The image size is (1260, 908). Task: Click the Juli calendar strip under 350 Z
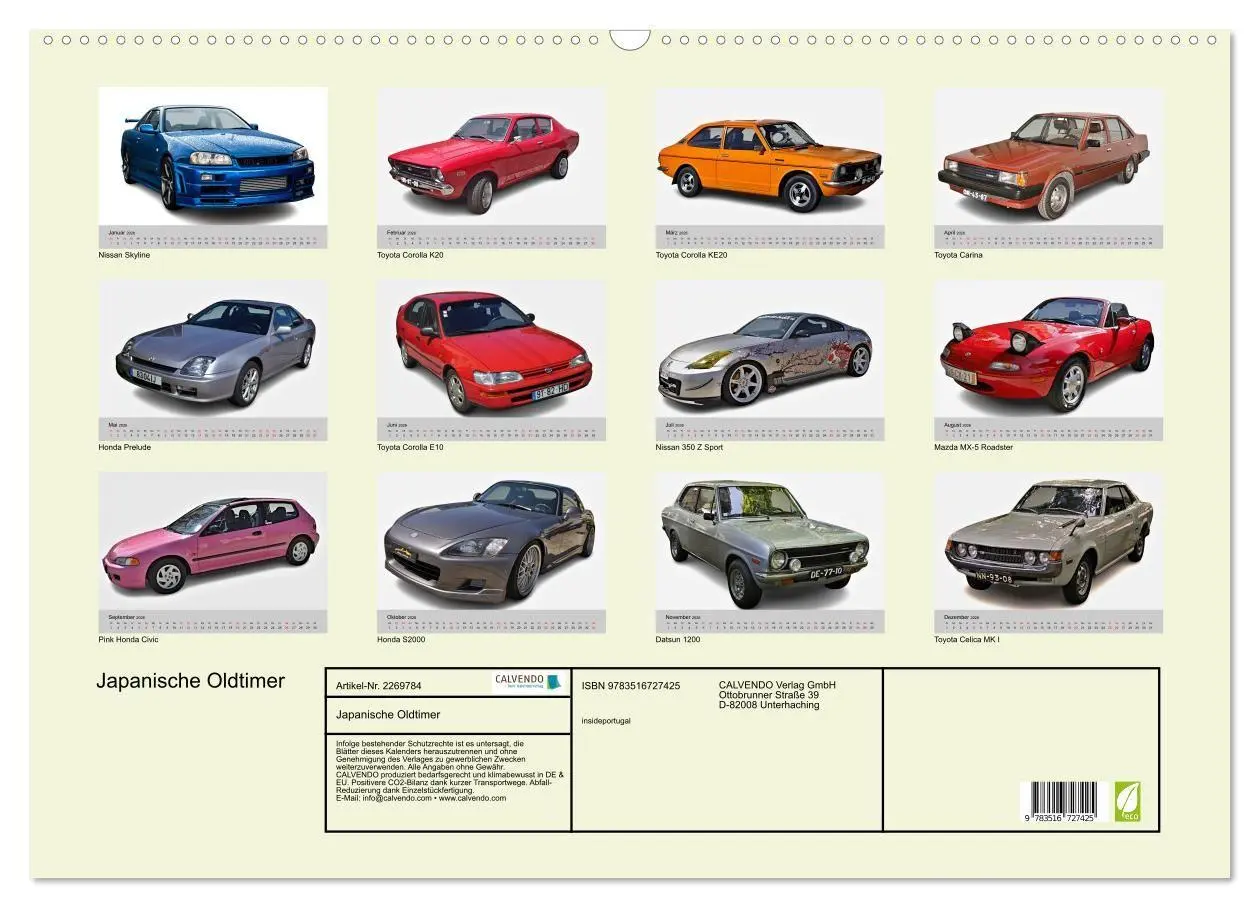point(770,429)
